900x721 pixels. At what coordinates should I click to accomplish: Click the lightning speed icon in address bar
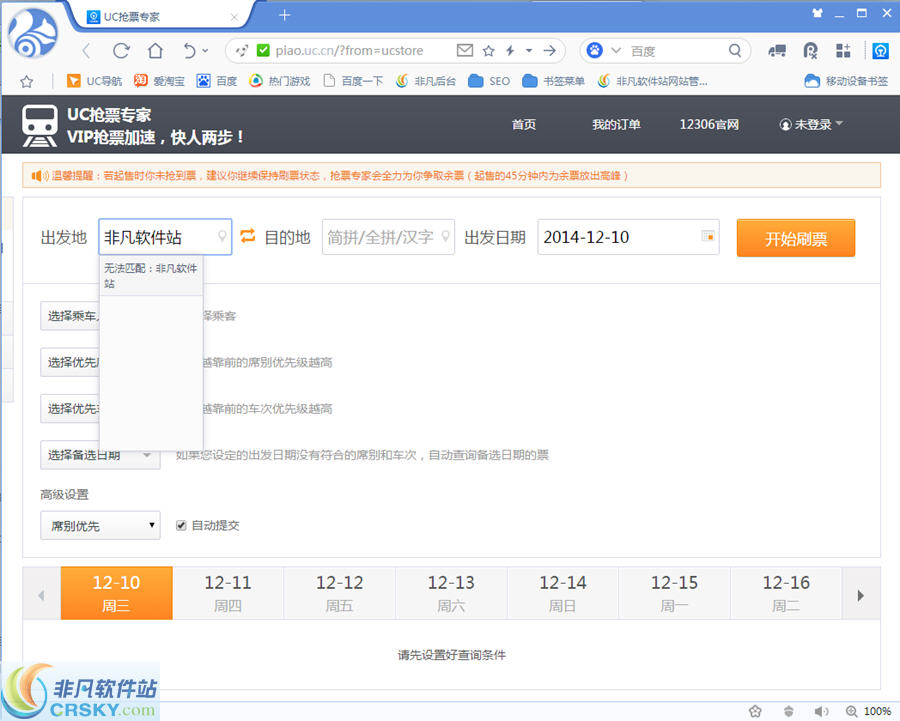click(x=509, y=50)
